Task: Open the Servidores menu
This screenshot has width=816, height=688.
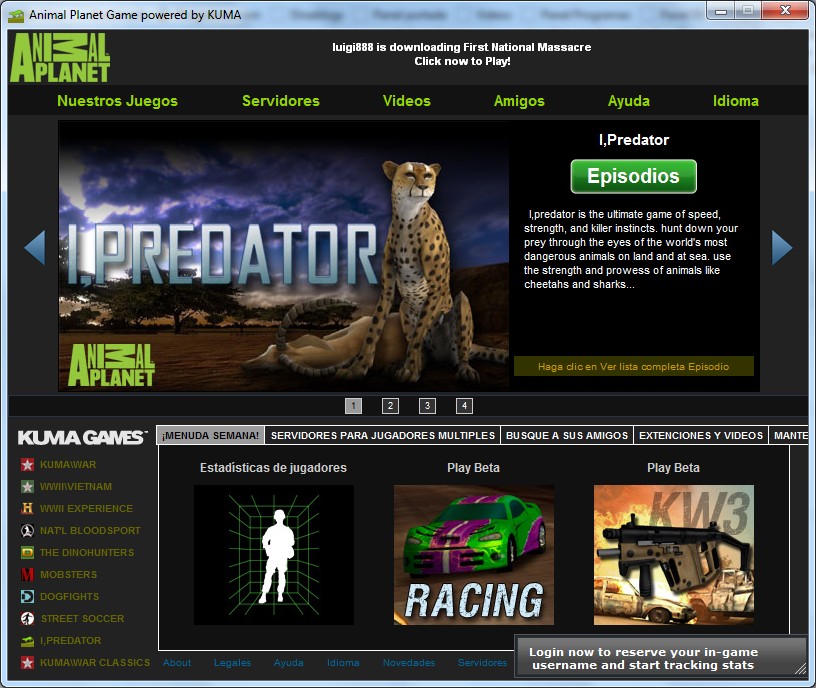Action: 280,101
